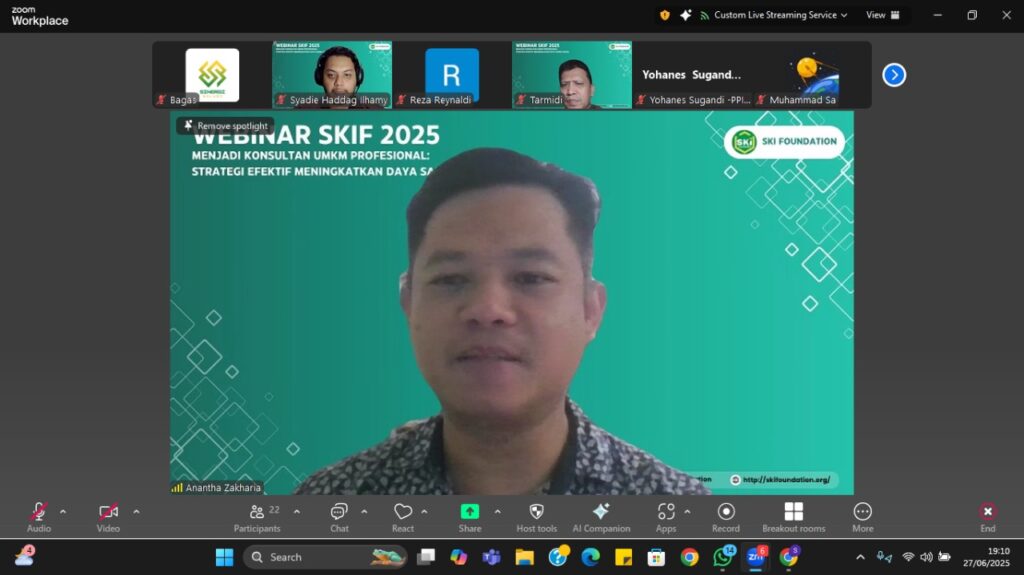This screenshot has height=575, width=1024.
Task: Click Remove spotlight on main video
Action: pos(225,125)
